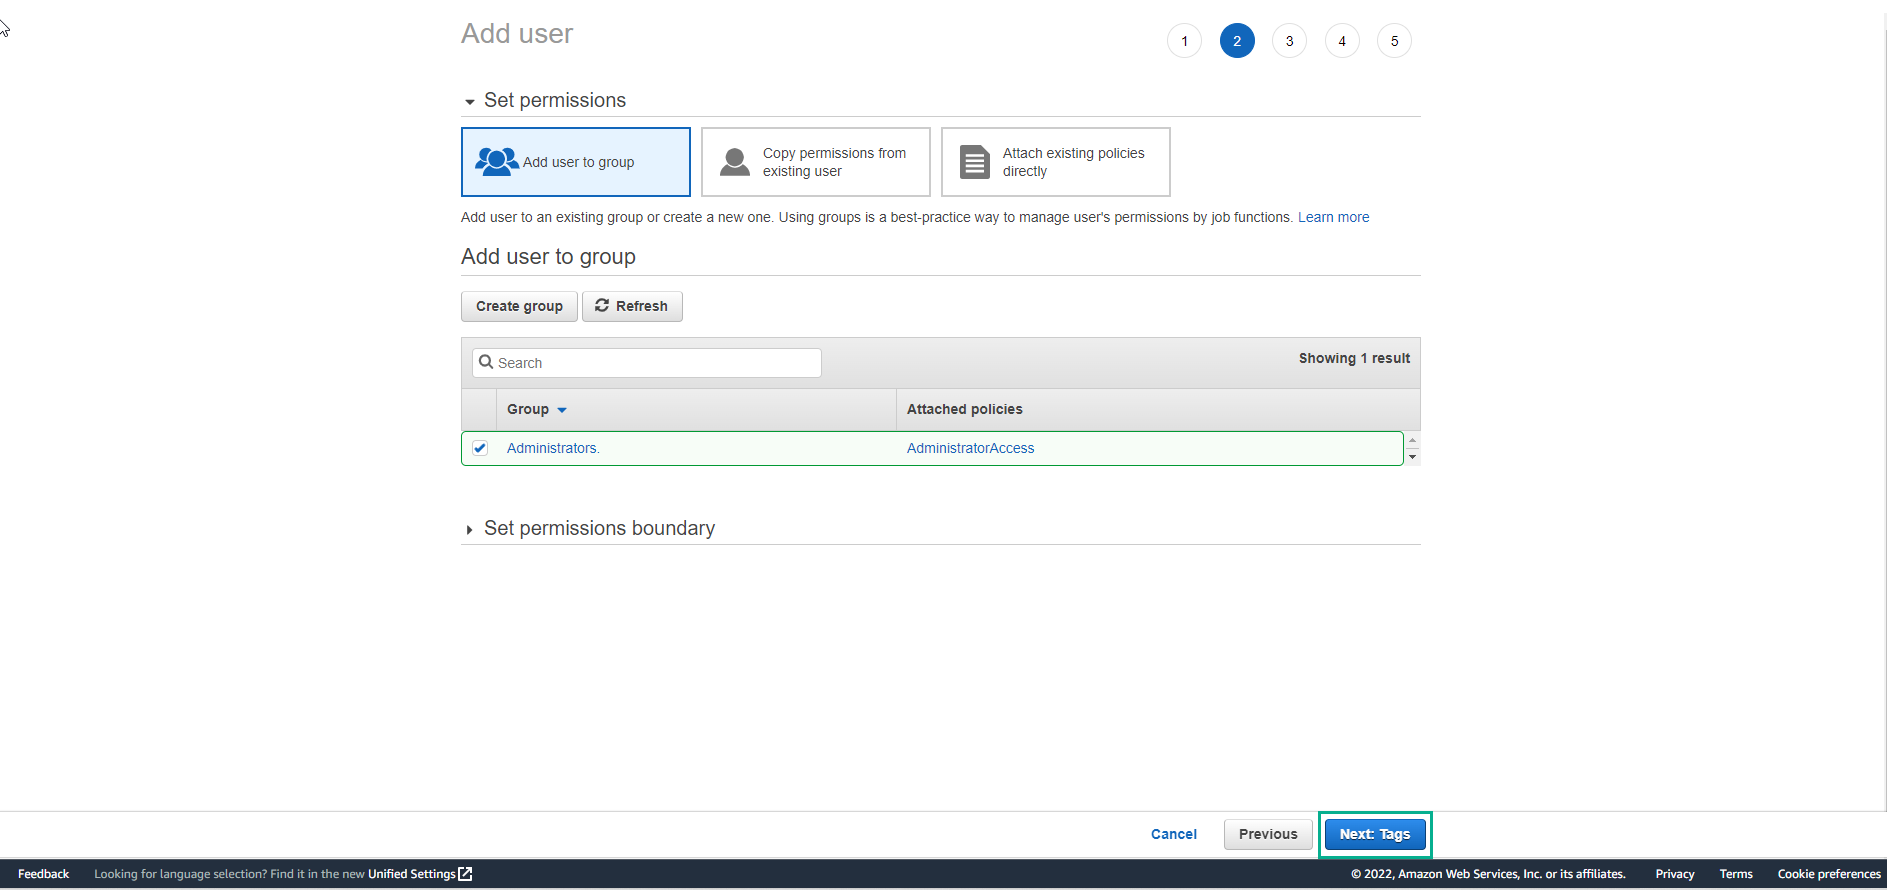Click the group table scroll down arrow
Screen dimensions: 1887x890
pos(1412,457)
